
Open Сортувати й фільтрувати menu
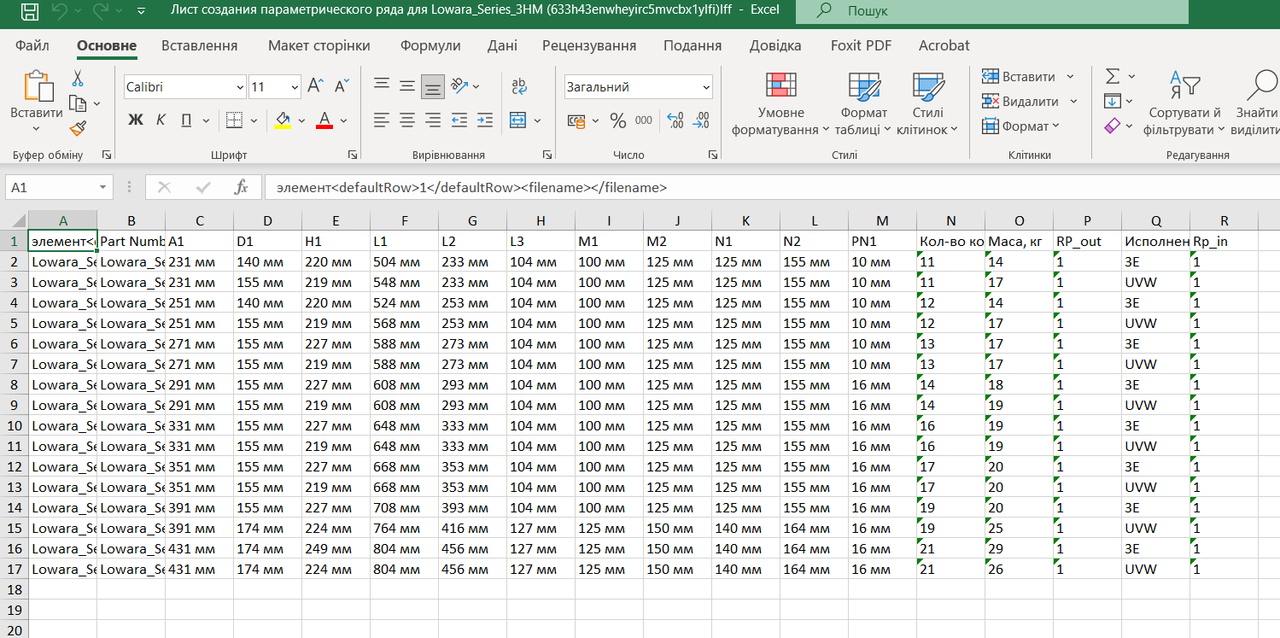tap(1185, 104)
